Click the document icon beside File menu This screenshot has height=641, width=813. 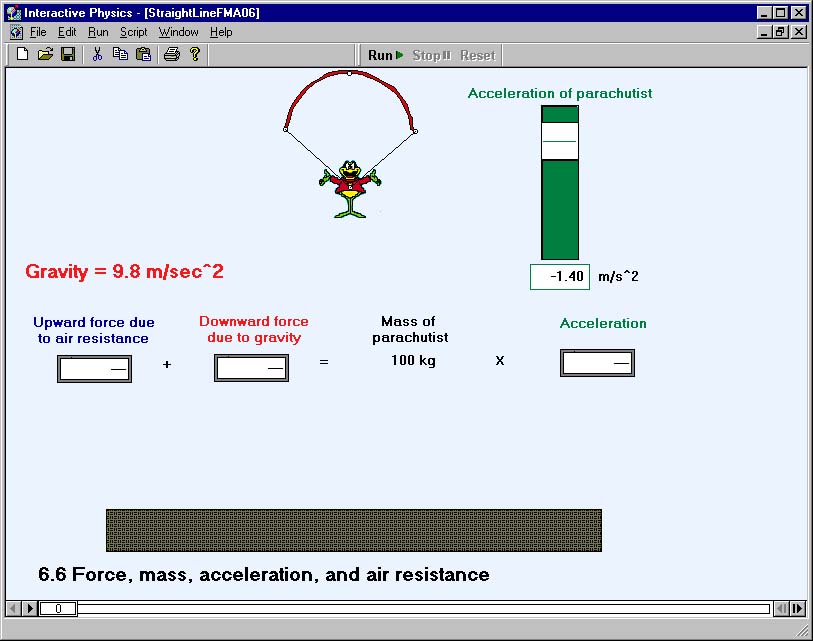click(16, 32)
